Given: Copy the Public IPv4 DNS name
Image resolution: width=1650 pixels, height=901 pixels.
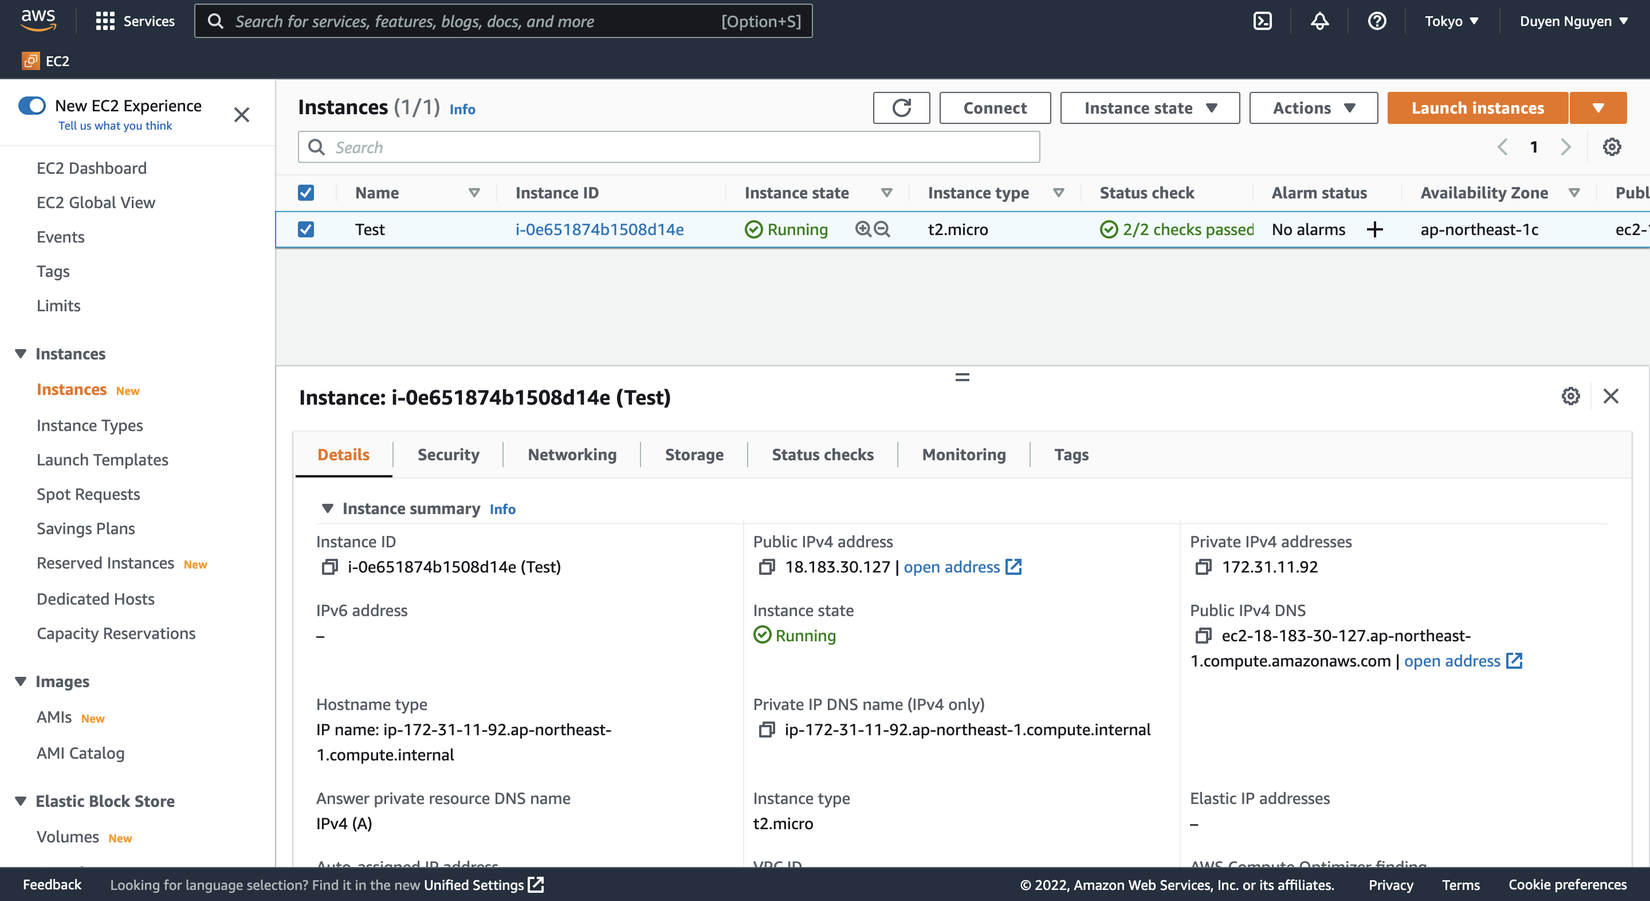Looking at the screenshot, I should [x=1203, y=636].
